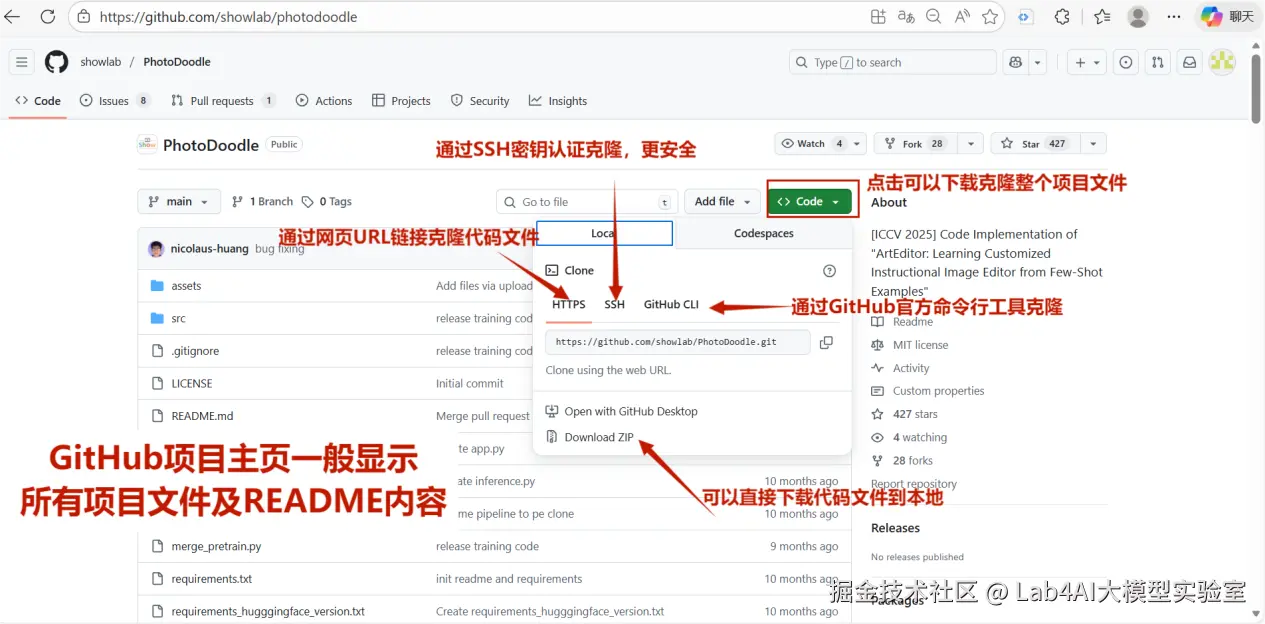Click the Fork button
Image resolution: width=1265 pixels, height=624 pixels.
click(x=915, y=144)
